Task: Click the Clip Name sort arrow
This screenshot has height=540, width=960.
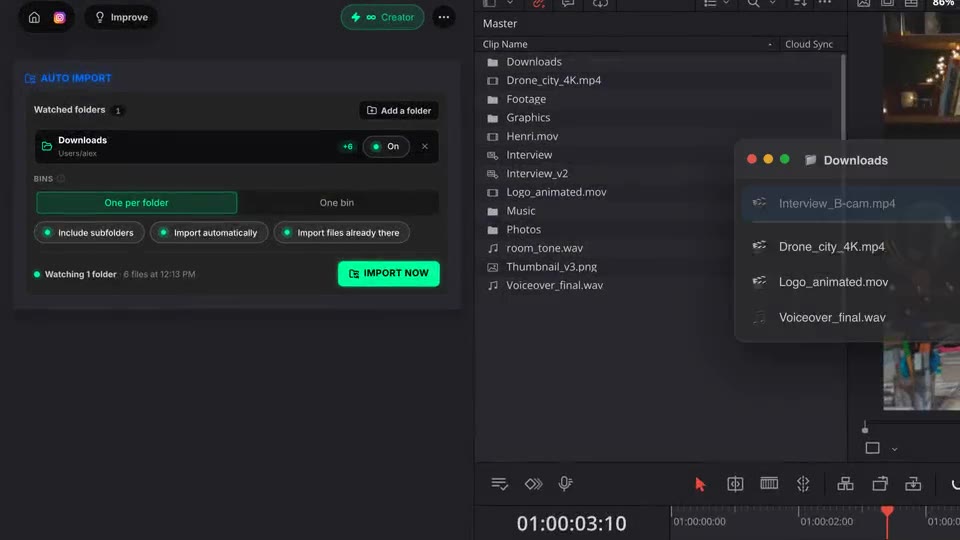Action: [770, 44]
